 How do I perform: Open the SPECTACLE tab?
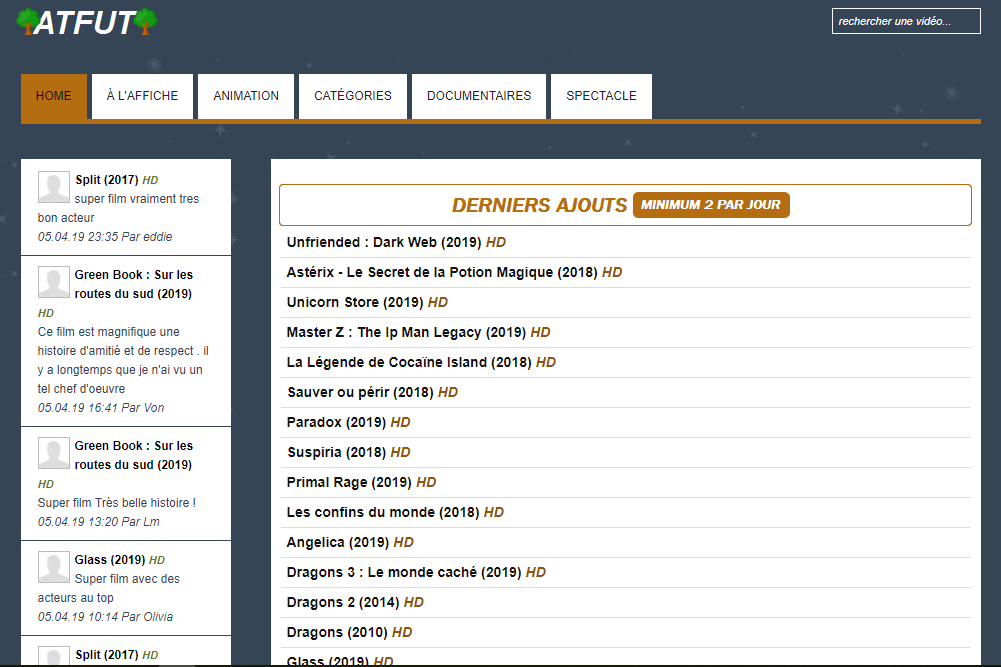[601, 96]
